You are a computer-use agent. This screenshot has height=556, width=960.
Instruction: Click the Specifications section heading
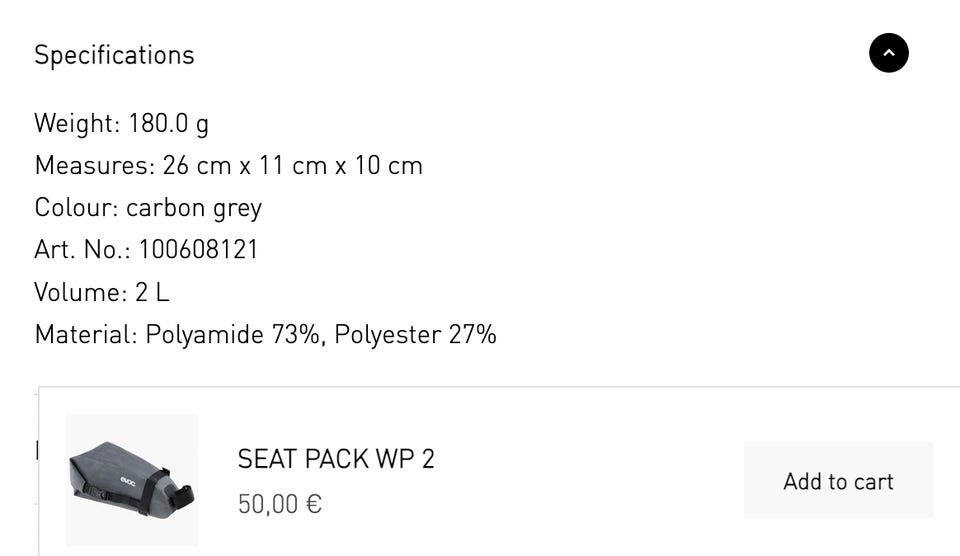[114, 55]
